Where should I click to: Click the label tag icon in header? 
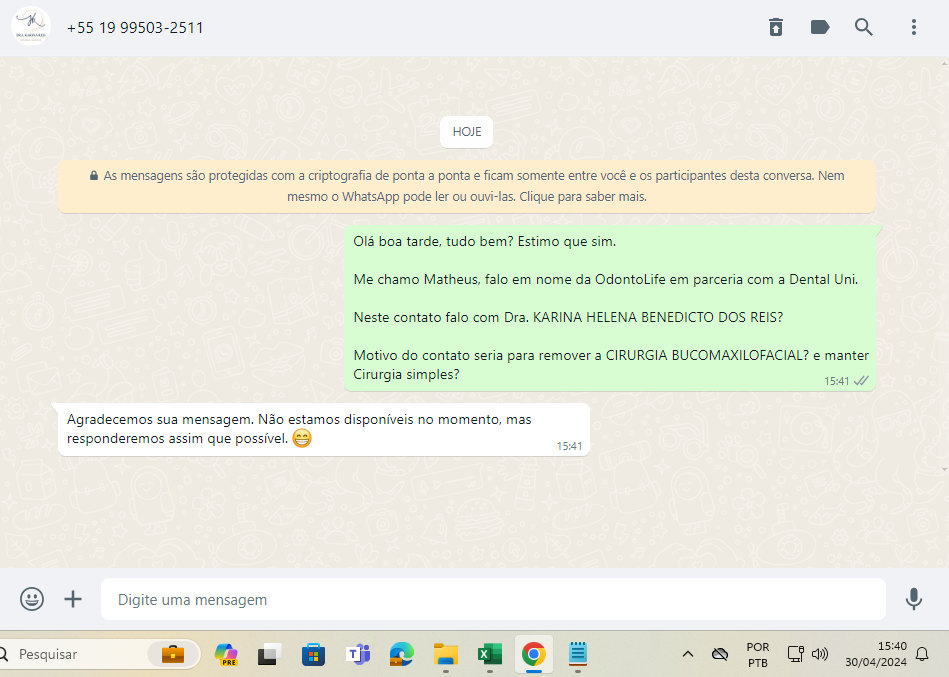819,27
